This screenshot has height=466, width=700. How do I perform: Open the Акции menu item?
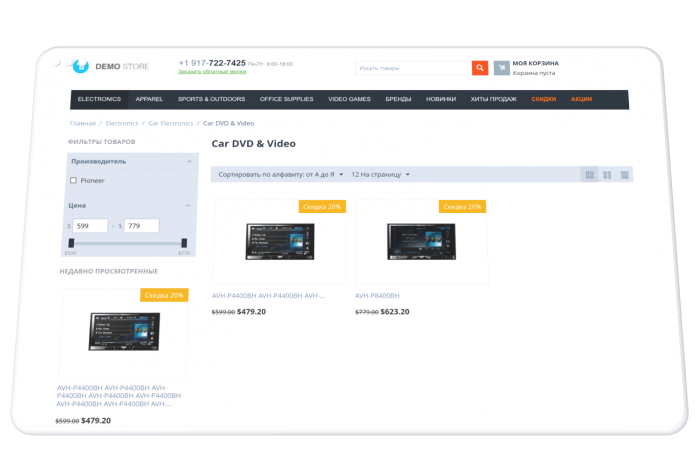point(581,99)
